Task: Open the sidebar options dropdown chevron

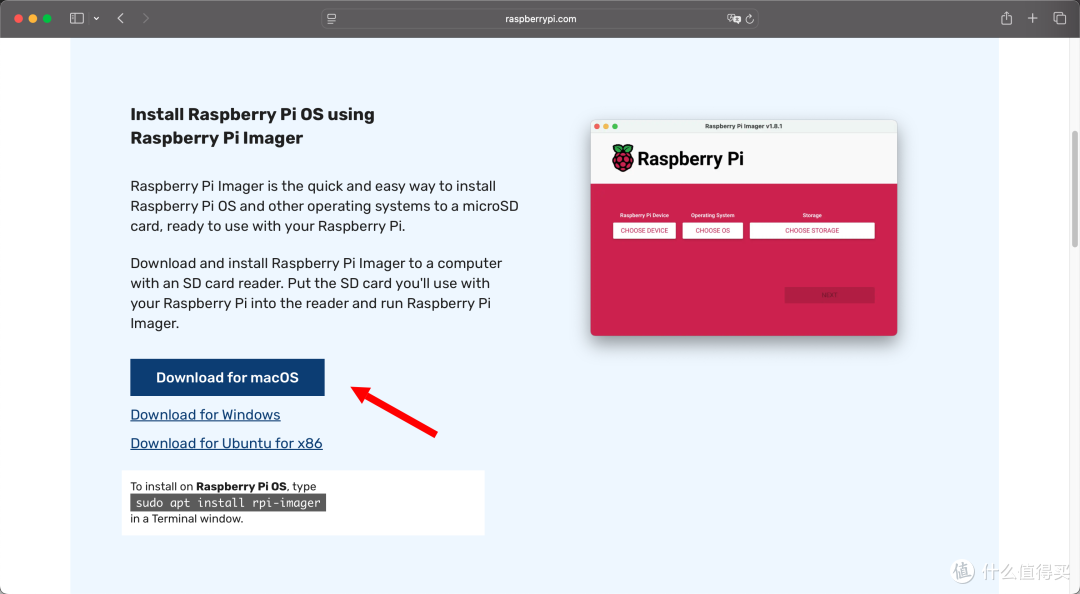Action: [96, 19]
